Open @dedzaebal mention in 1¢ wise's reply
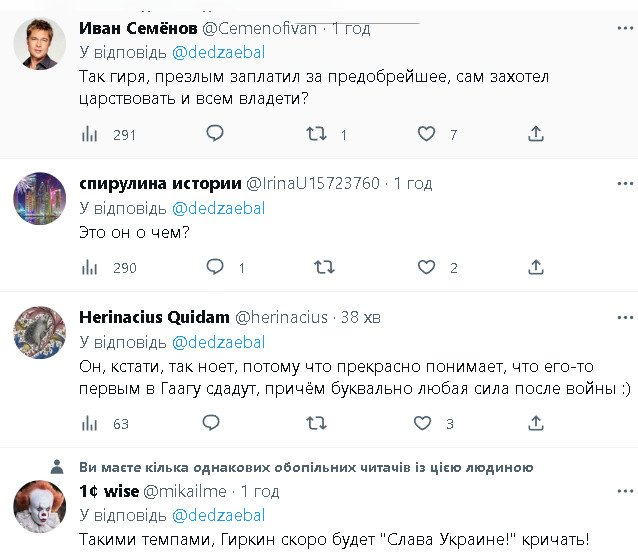Viewport: 638px width, 559px height. tap(219, 515)
